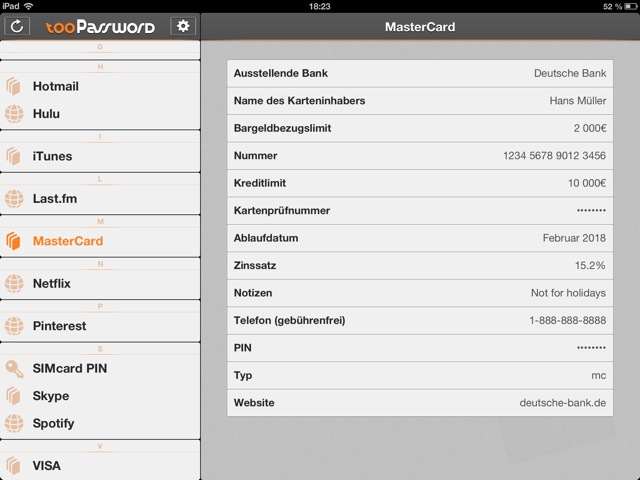Tap the Bargeldbezugslimit label
The image size is (640, 480).
coord(282,128)
